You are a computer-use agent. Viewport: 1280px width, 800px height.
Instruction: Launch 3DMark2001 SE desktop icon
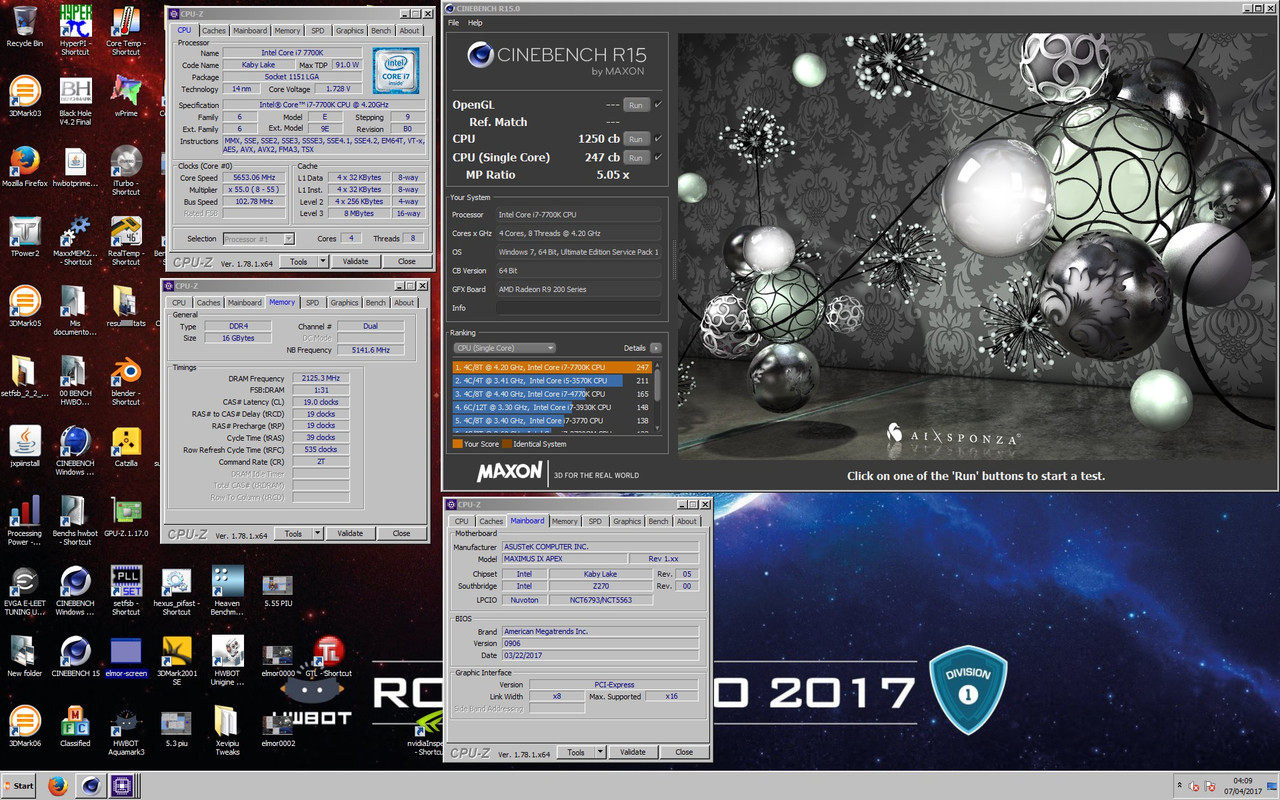coord(176,660)
